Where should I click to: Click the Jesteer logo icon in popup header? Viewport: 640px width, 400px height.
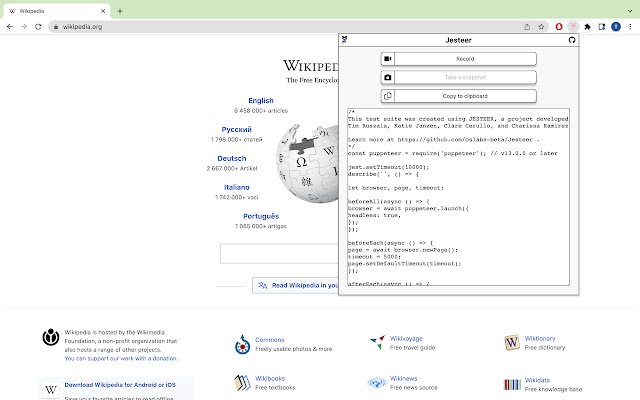pyautogui.click(x=344, y=40)
